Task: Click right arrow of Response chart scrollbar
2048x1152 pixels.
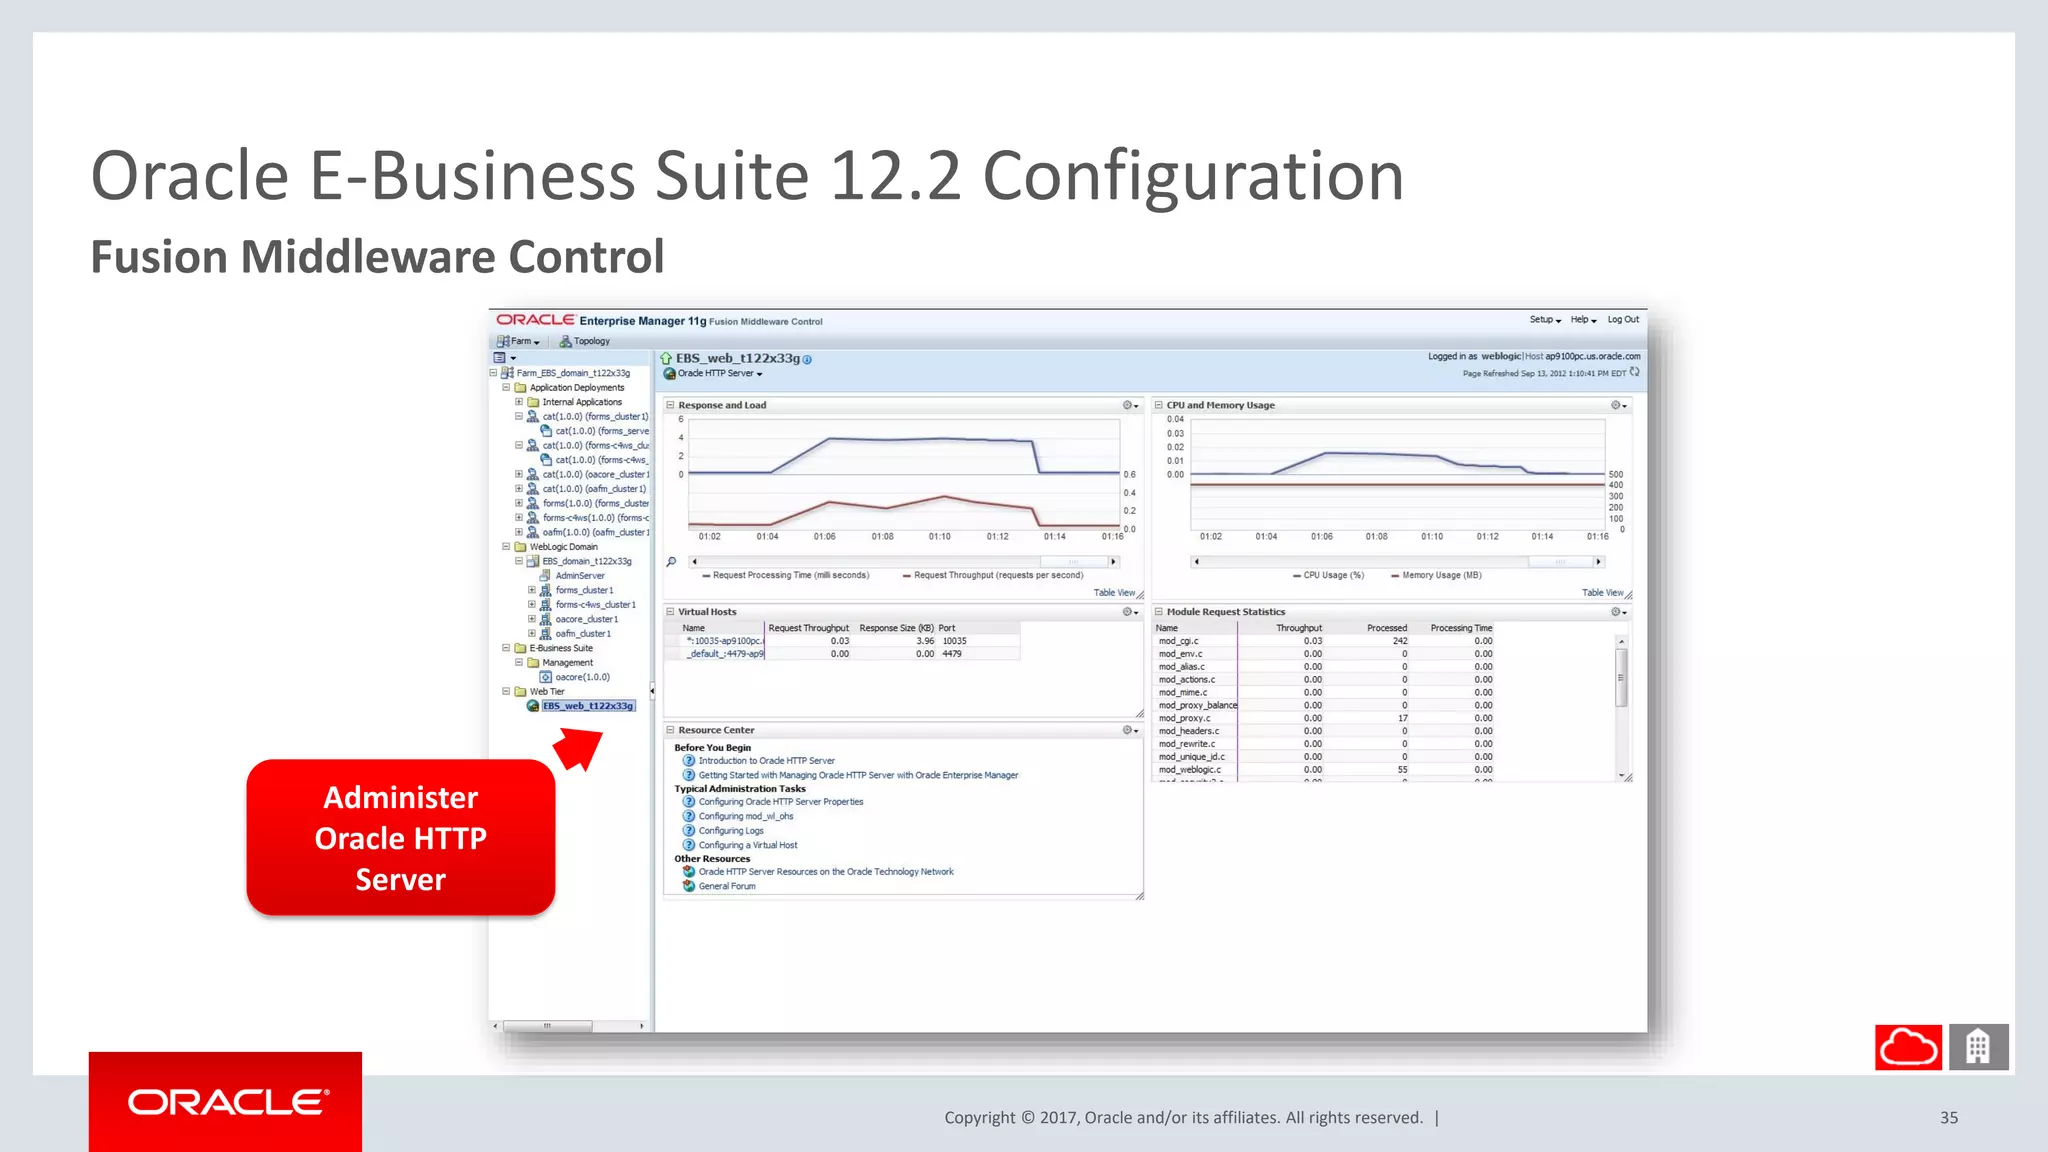Action: coord(1113,562)
